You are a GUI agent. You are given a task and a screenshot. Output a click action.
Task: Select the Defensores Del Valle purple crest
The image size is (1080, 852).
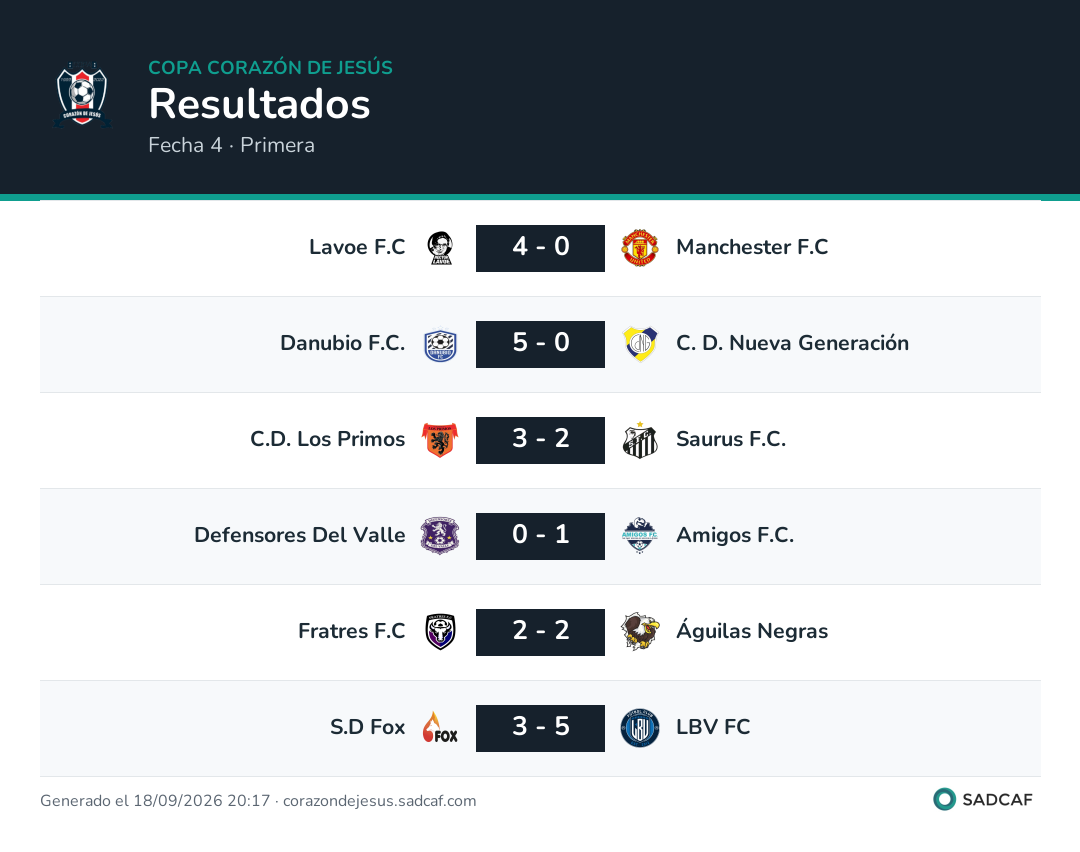click(x=440, y=536)
